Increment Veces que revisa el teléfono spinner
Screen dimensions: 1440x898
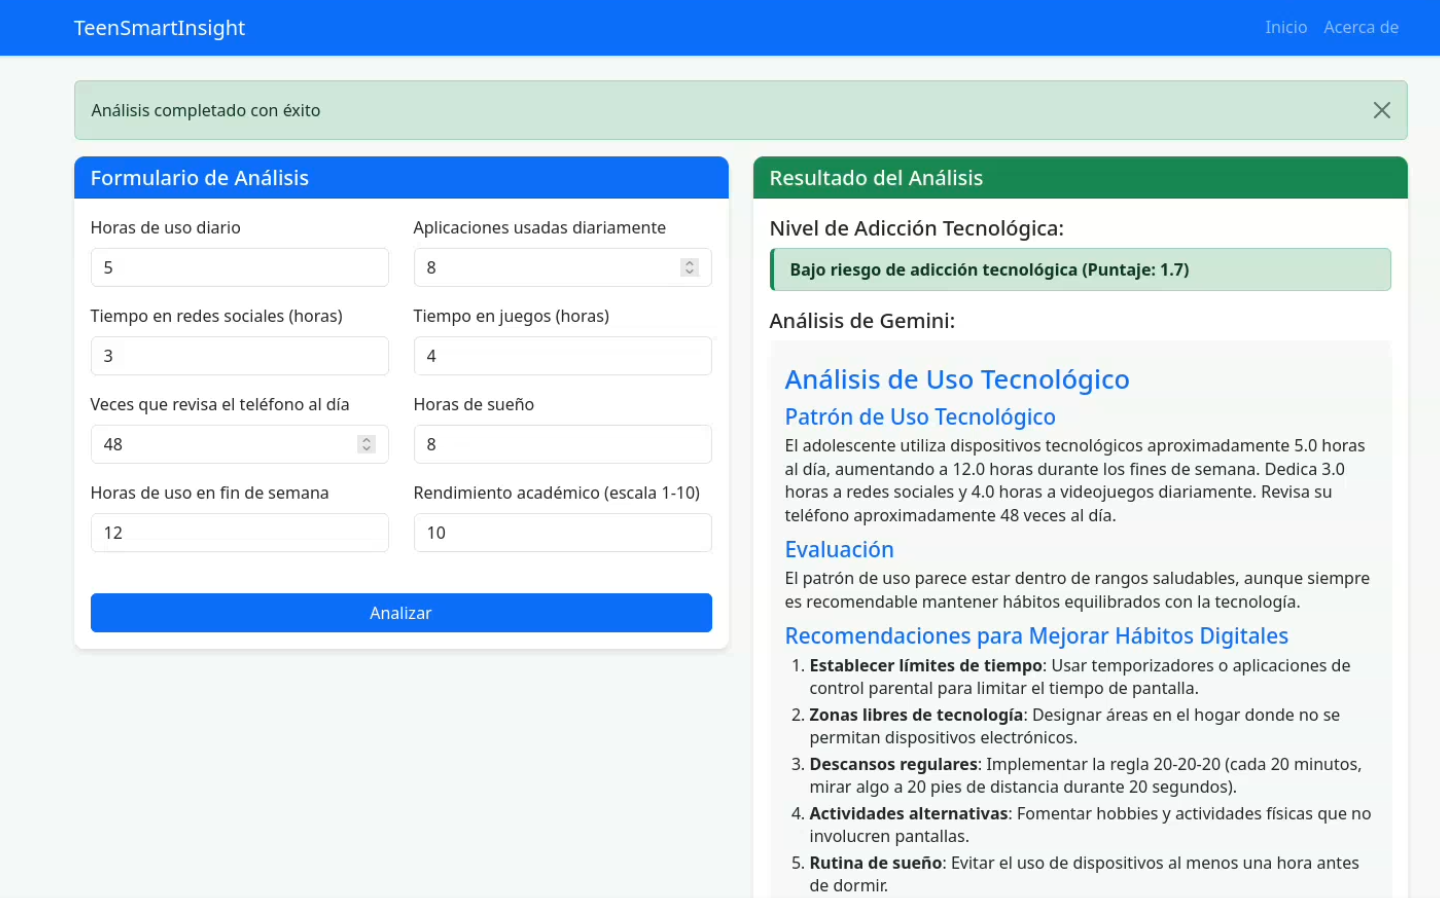[367, 440]
